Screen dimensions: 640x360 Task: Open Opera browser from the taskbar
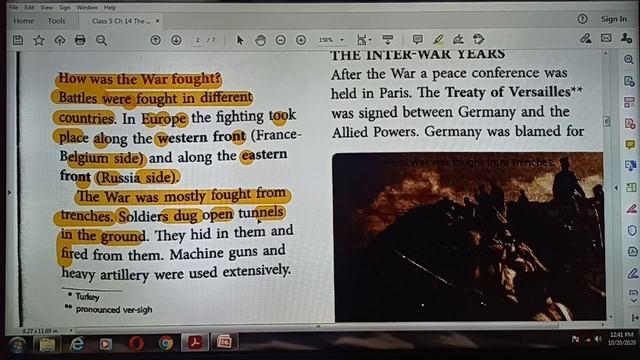click(x=136, y=344)
